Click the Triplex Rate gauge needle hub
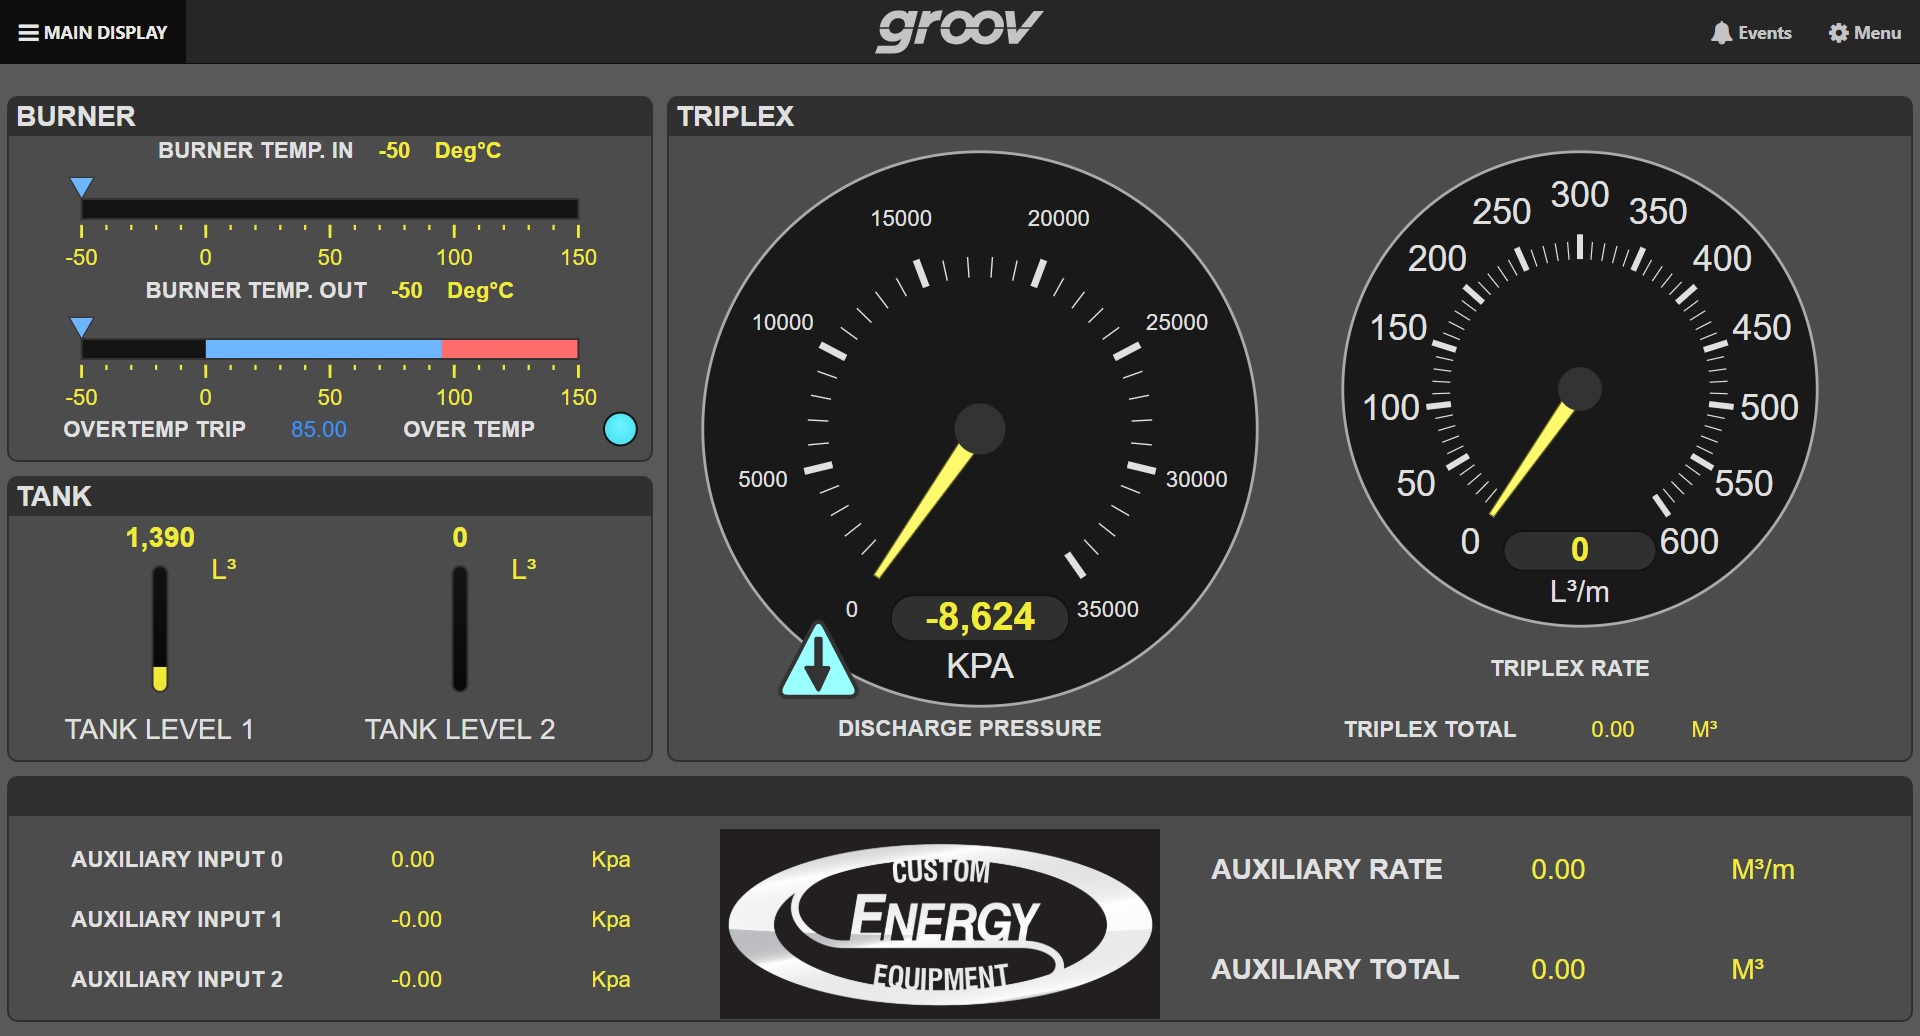 1580,389
